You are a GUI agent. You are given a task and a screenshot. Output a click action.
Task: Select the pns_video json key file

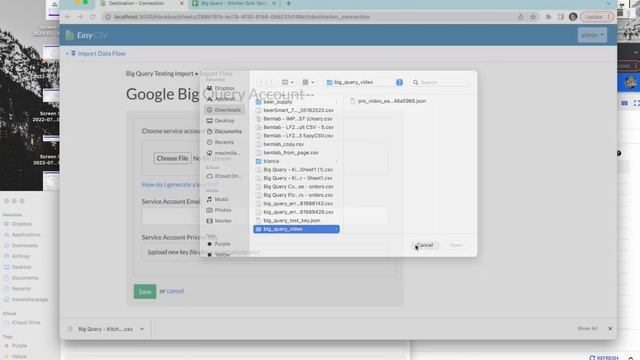(x=388, y=101)
